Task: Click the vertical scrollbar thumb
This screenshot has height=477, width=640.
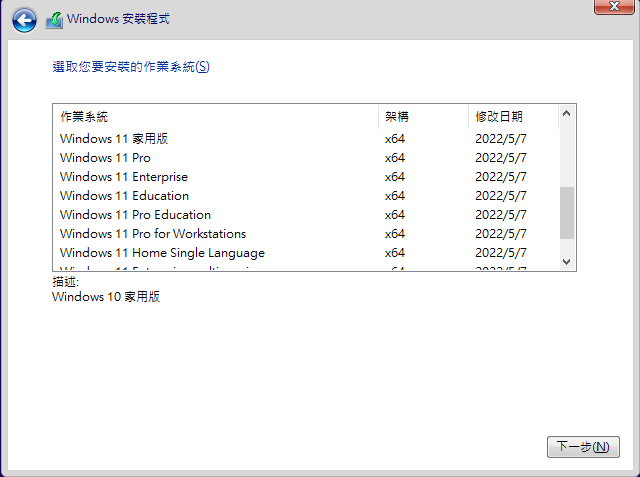Action: pos(567,213)
